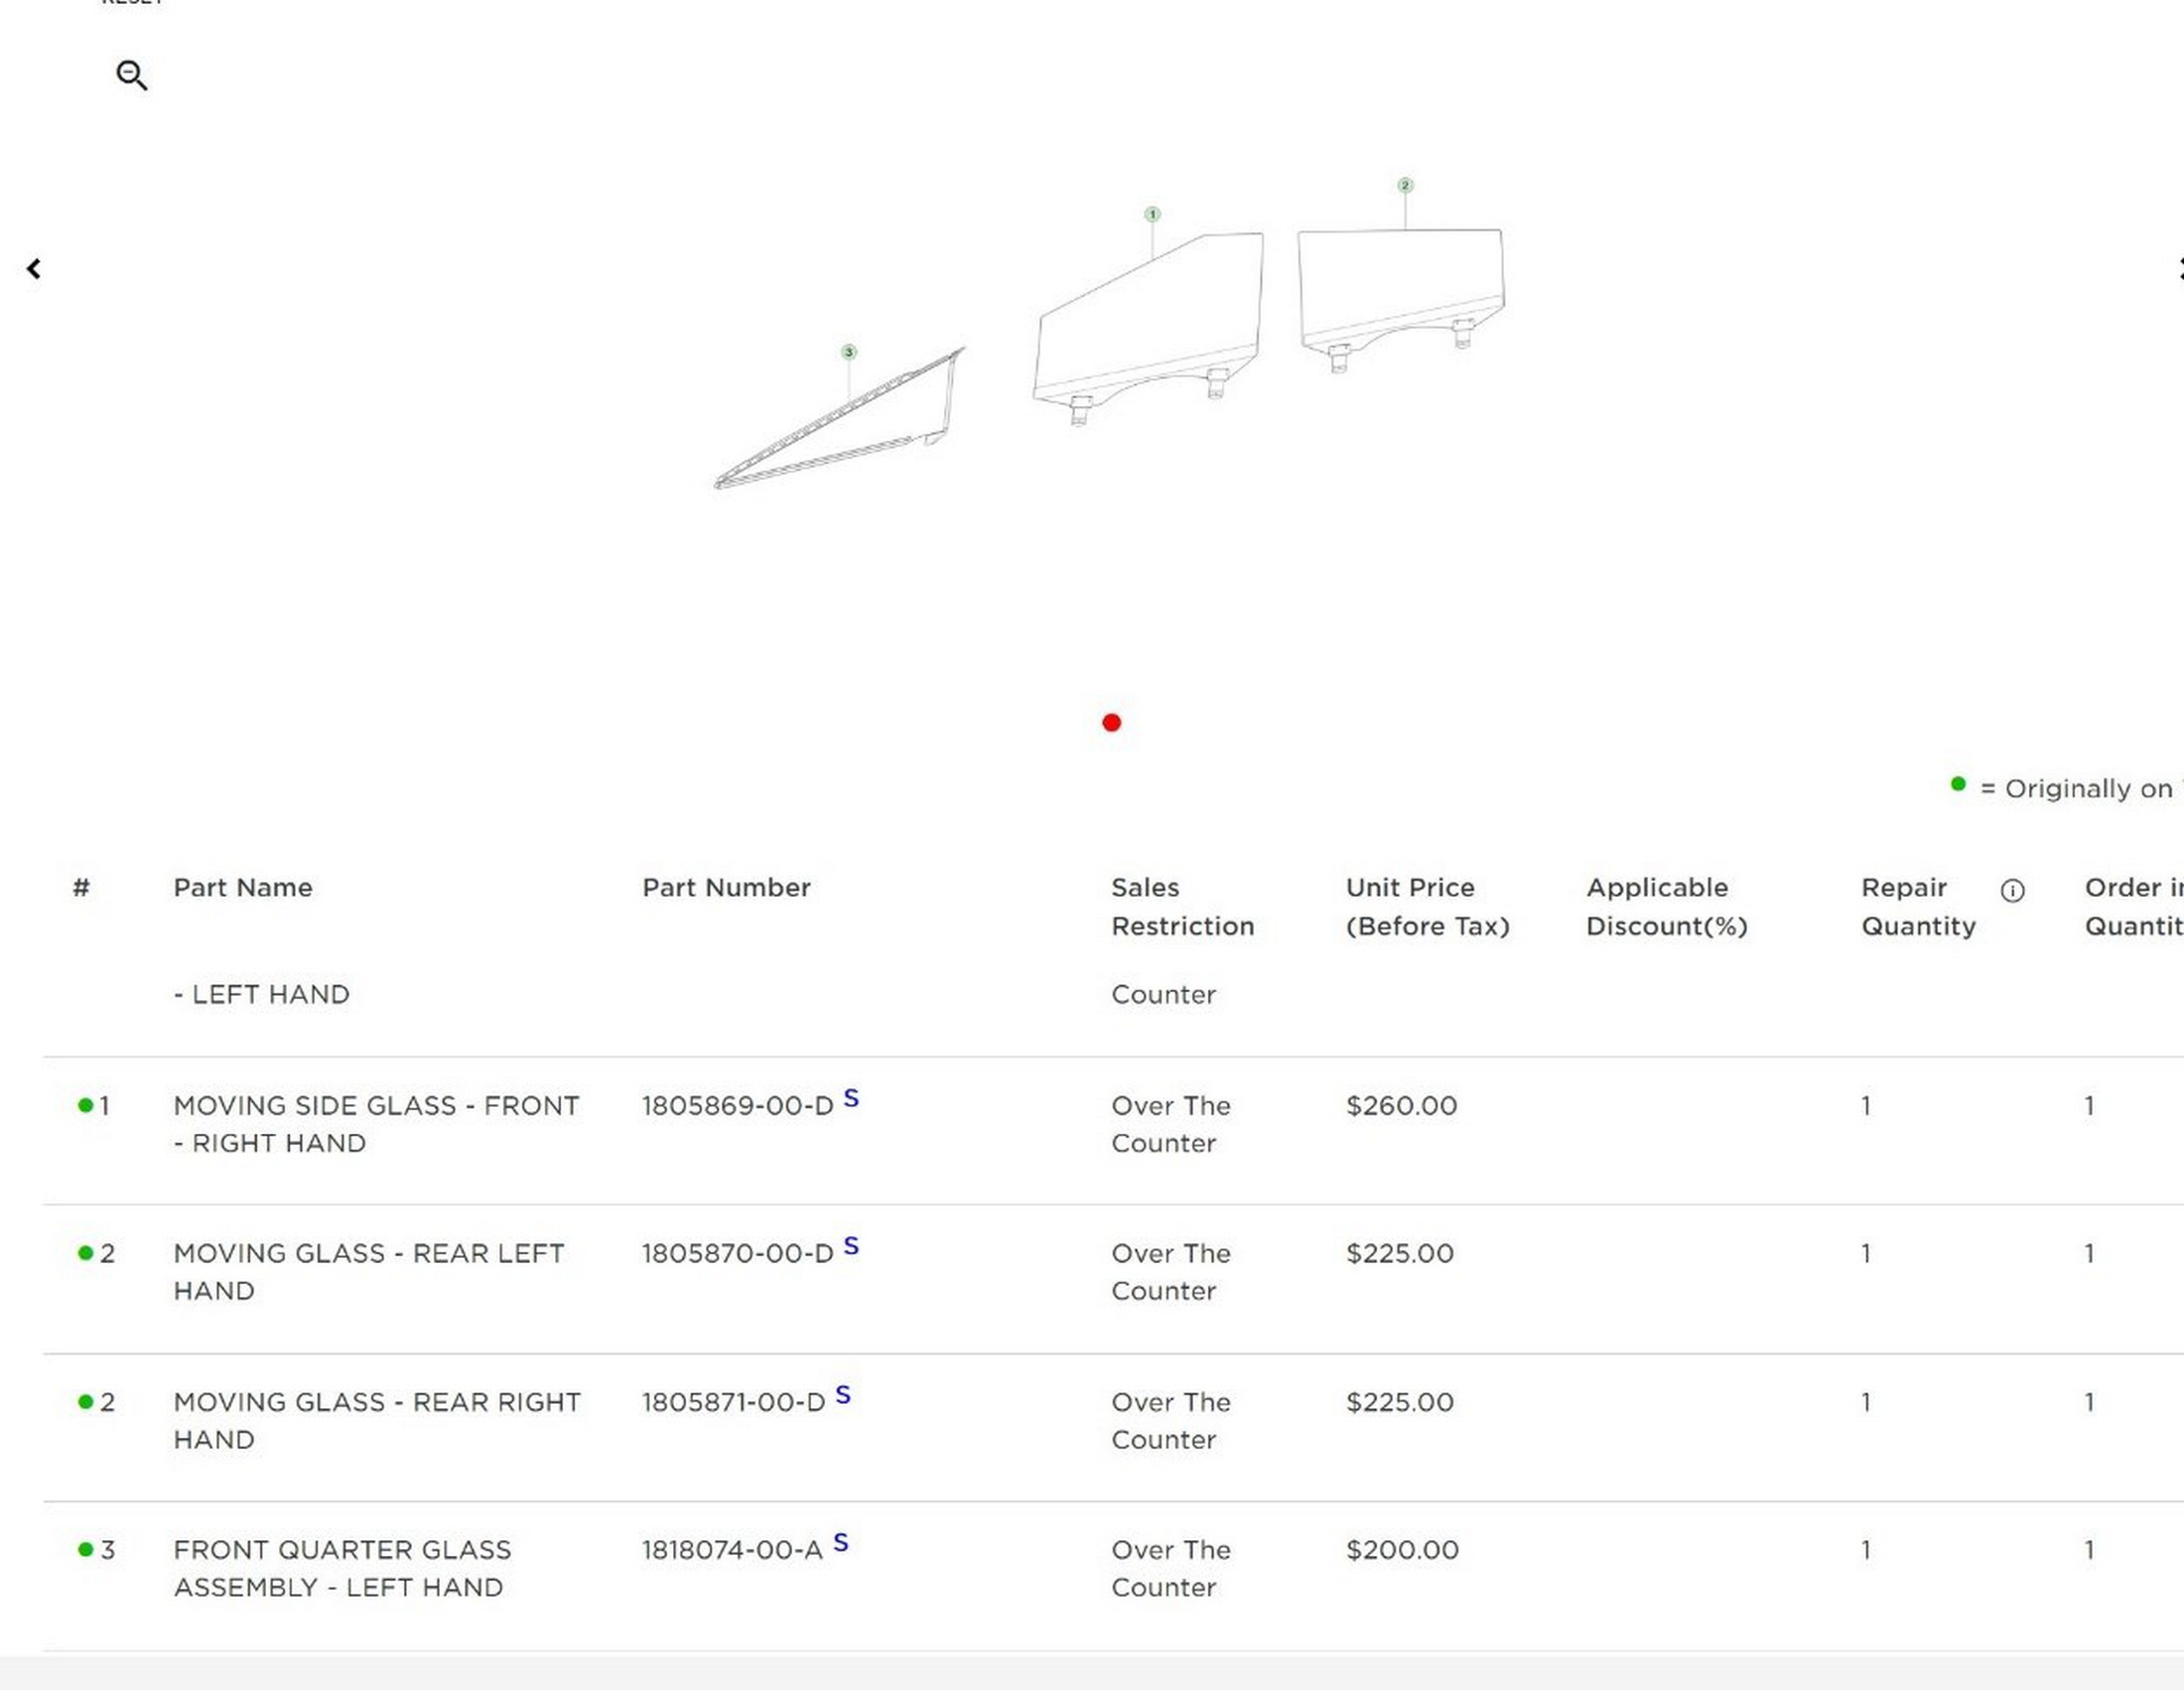
Task: Select callout marker 3 on the diagram
Action: (x=849, y=352)
